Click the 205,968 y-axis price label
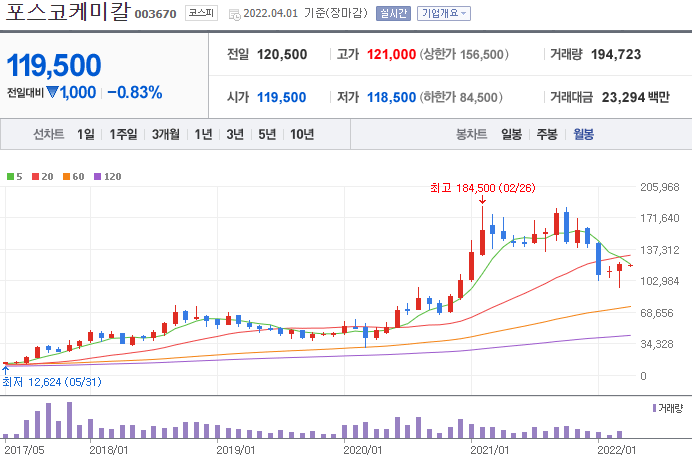This screenshot has width=692, height=460. tap(660, 187)
